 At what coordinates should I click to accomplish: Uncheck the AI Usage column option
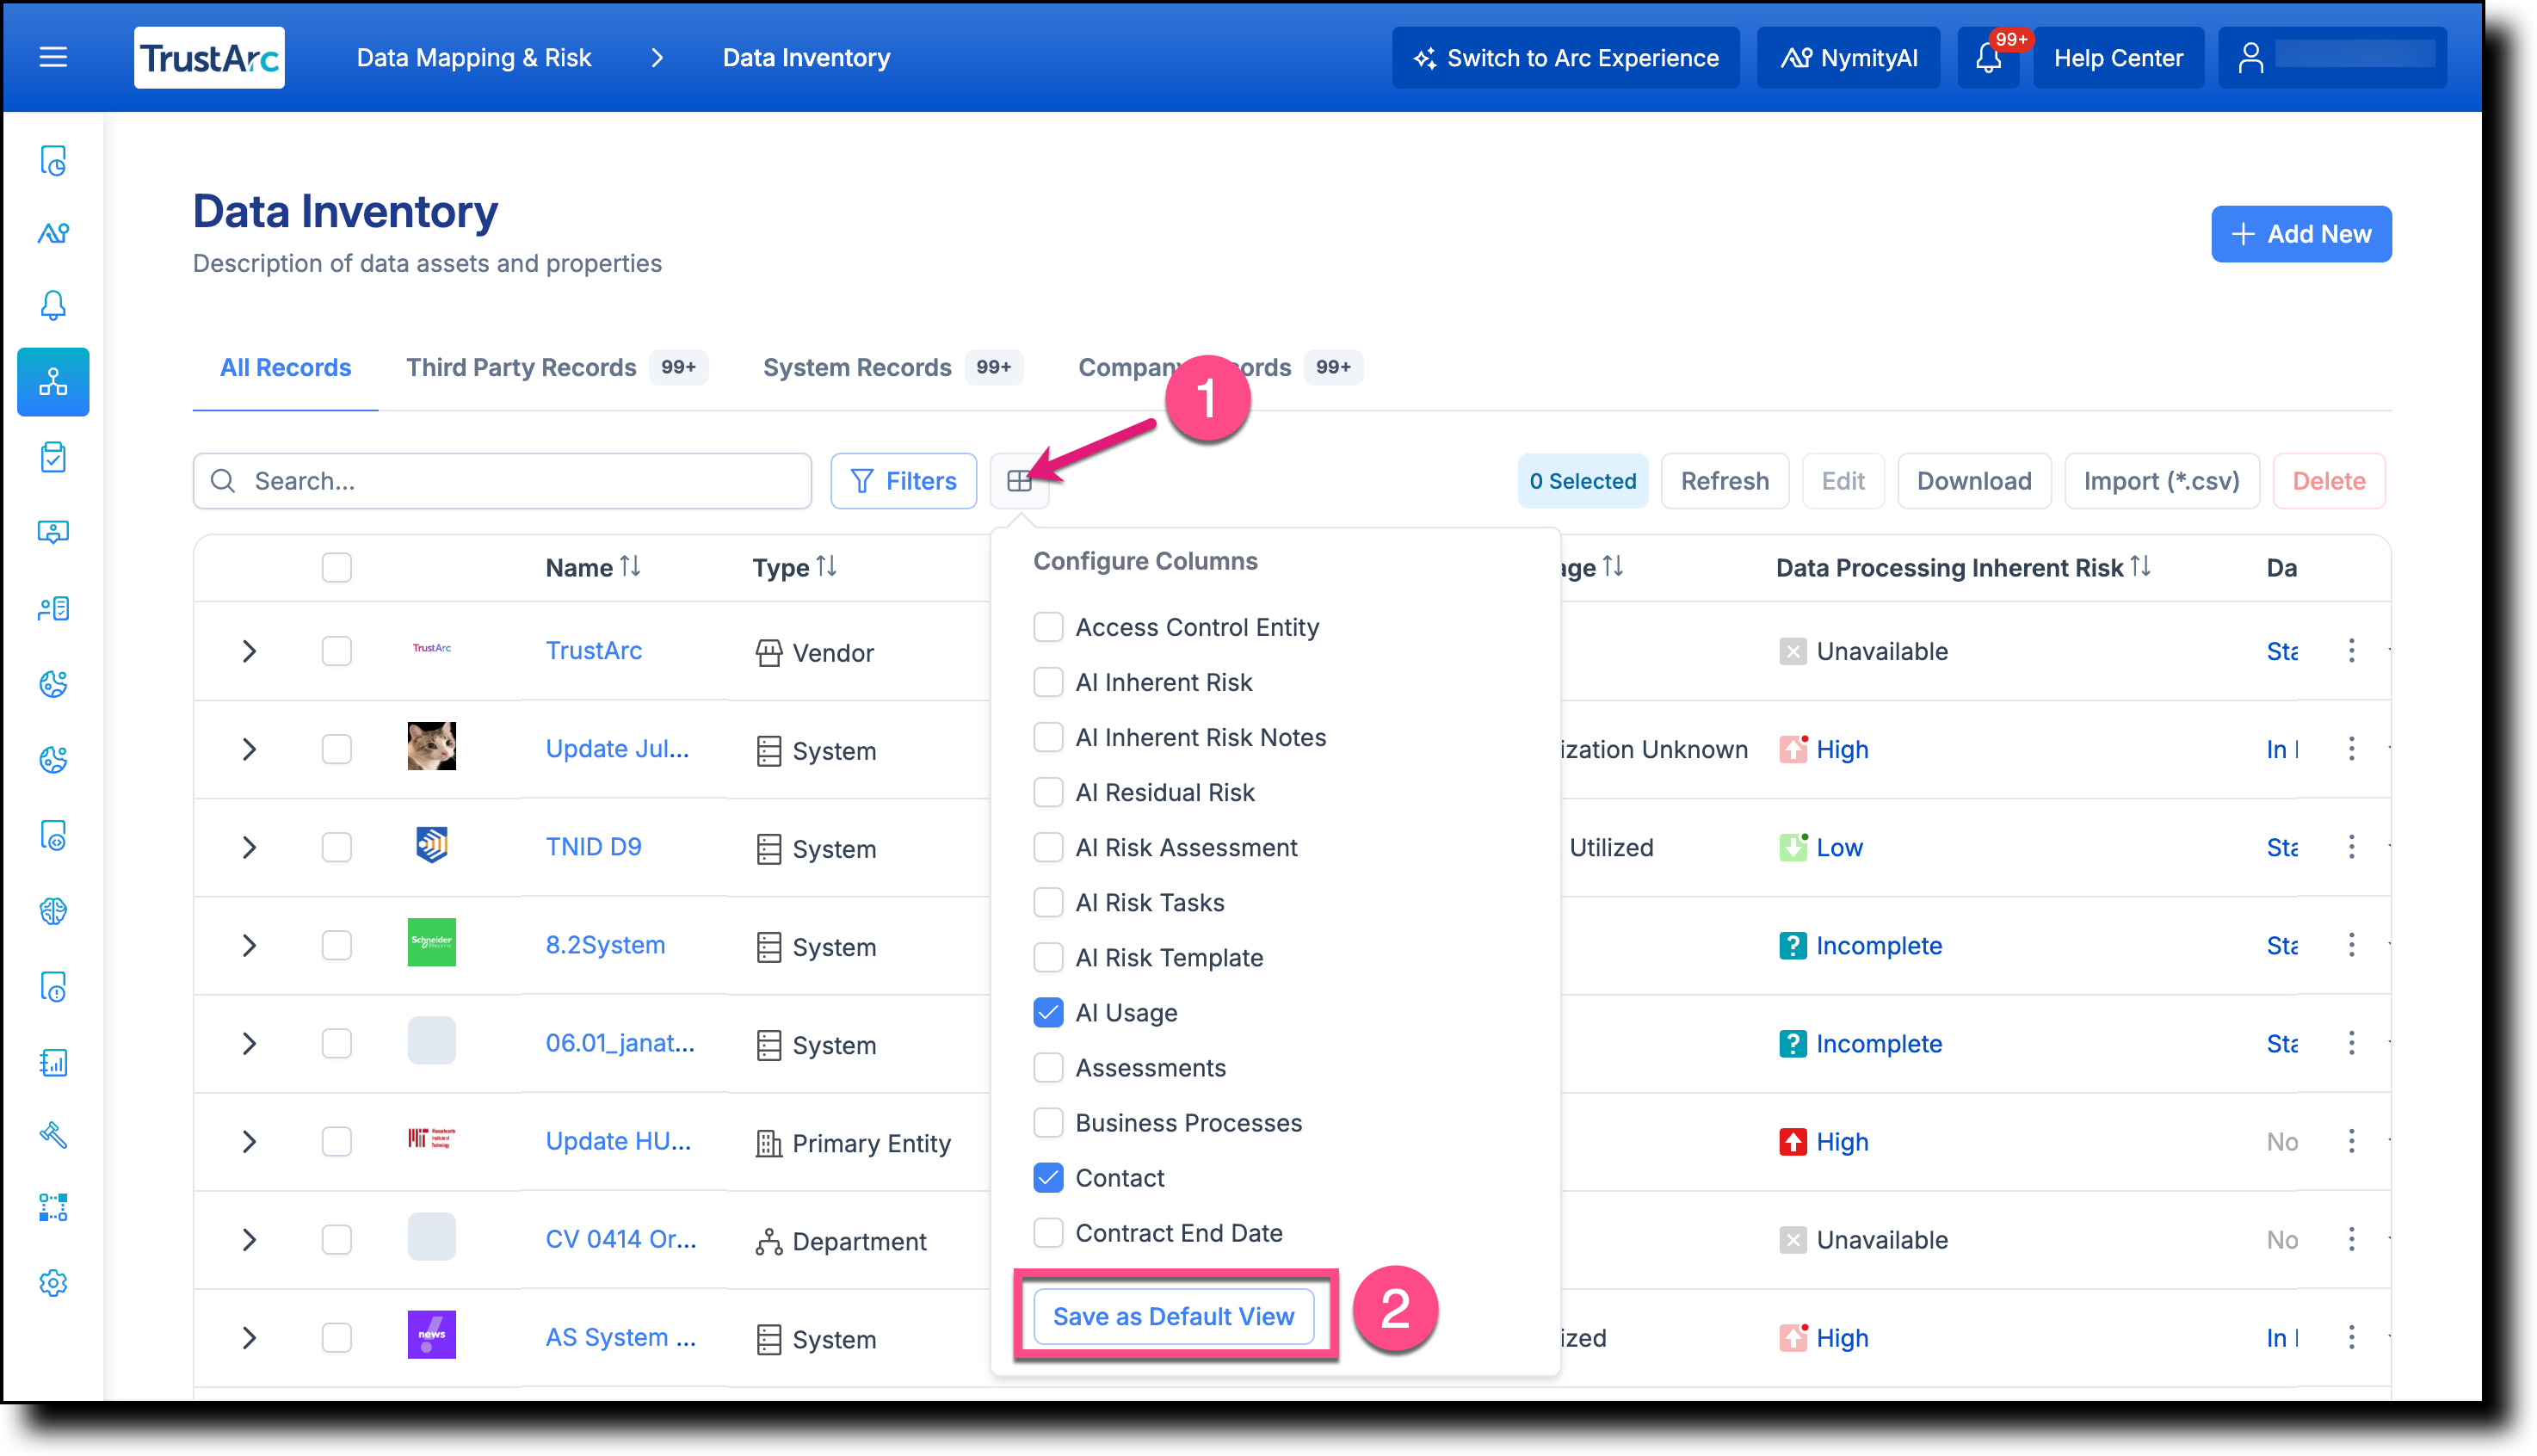tap(1047, 1013)
